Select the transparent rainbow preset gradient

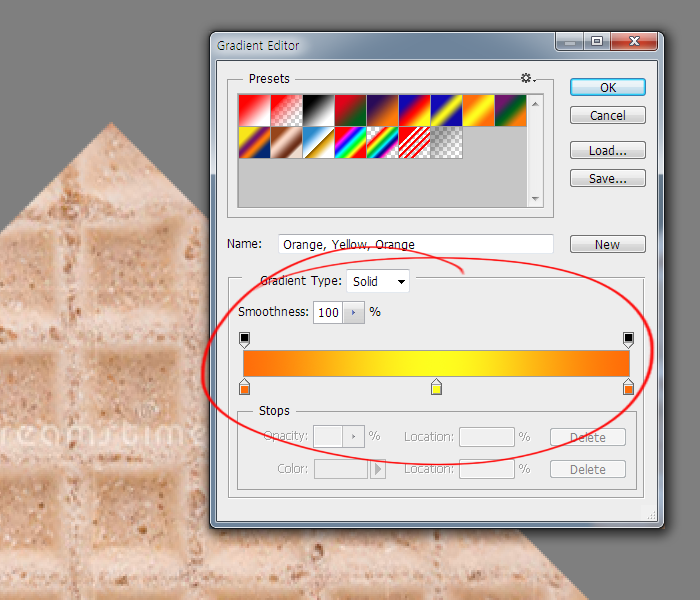(x=383, y=142)
